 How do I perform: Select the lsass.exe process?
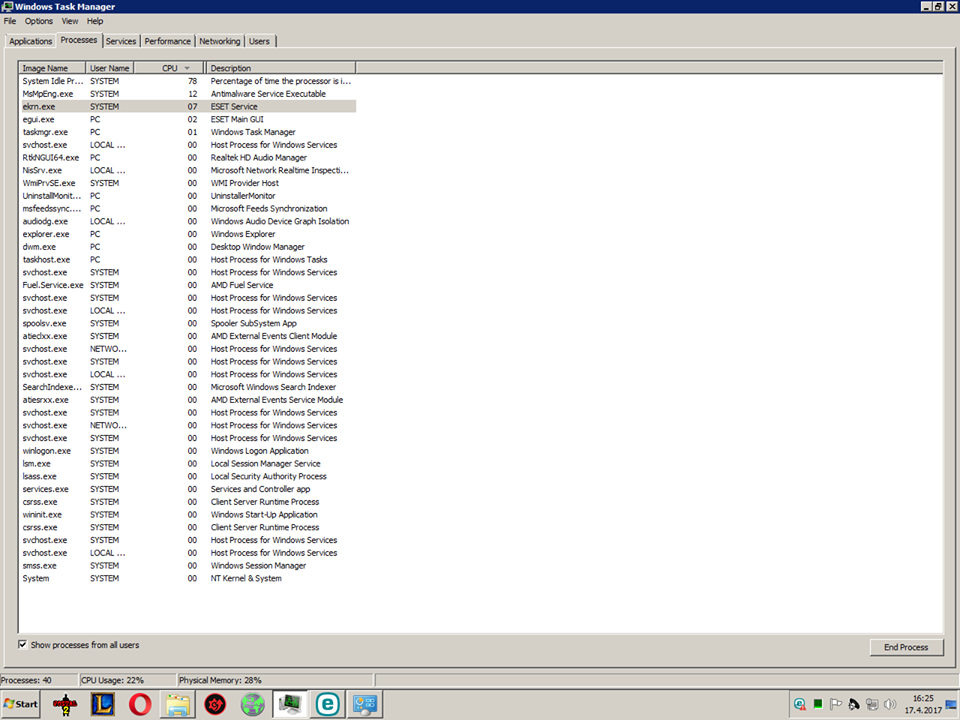187,476
